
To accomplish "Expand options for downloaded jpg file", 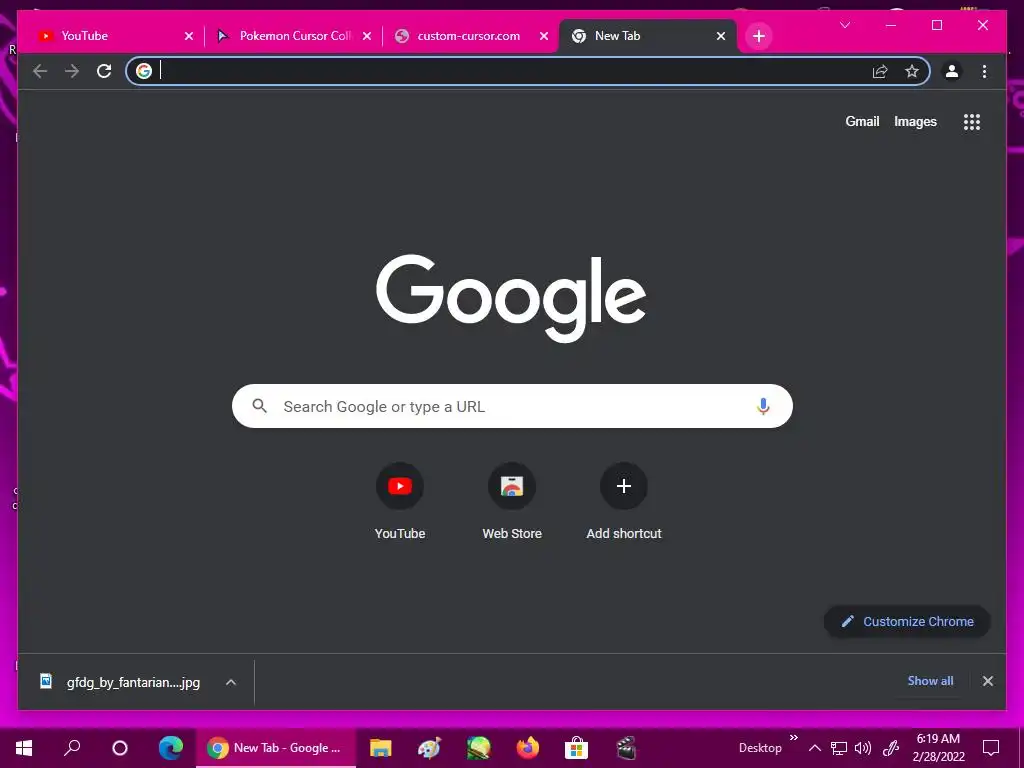I will coord(231,682).
